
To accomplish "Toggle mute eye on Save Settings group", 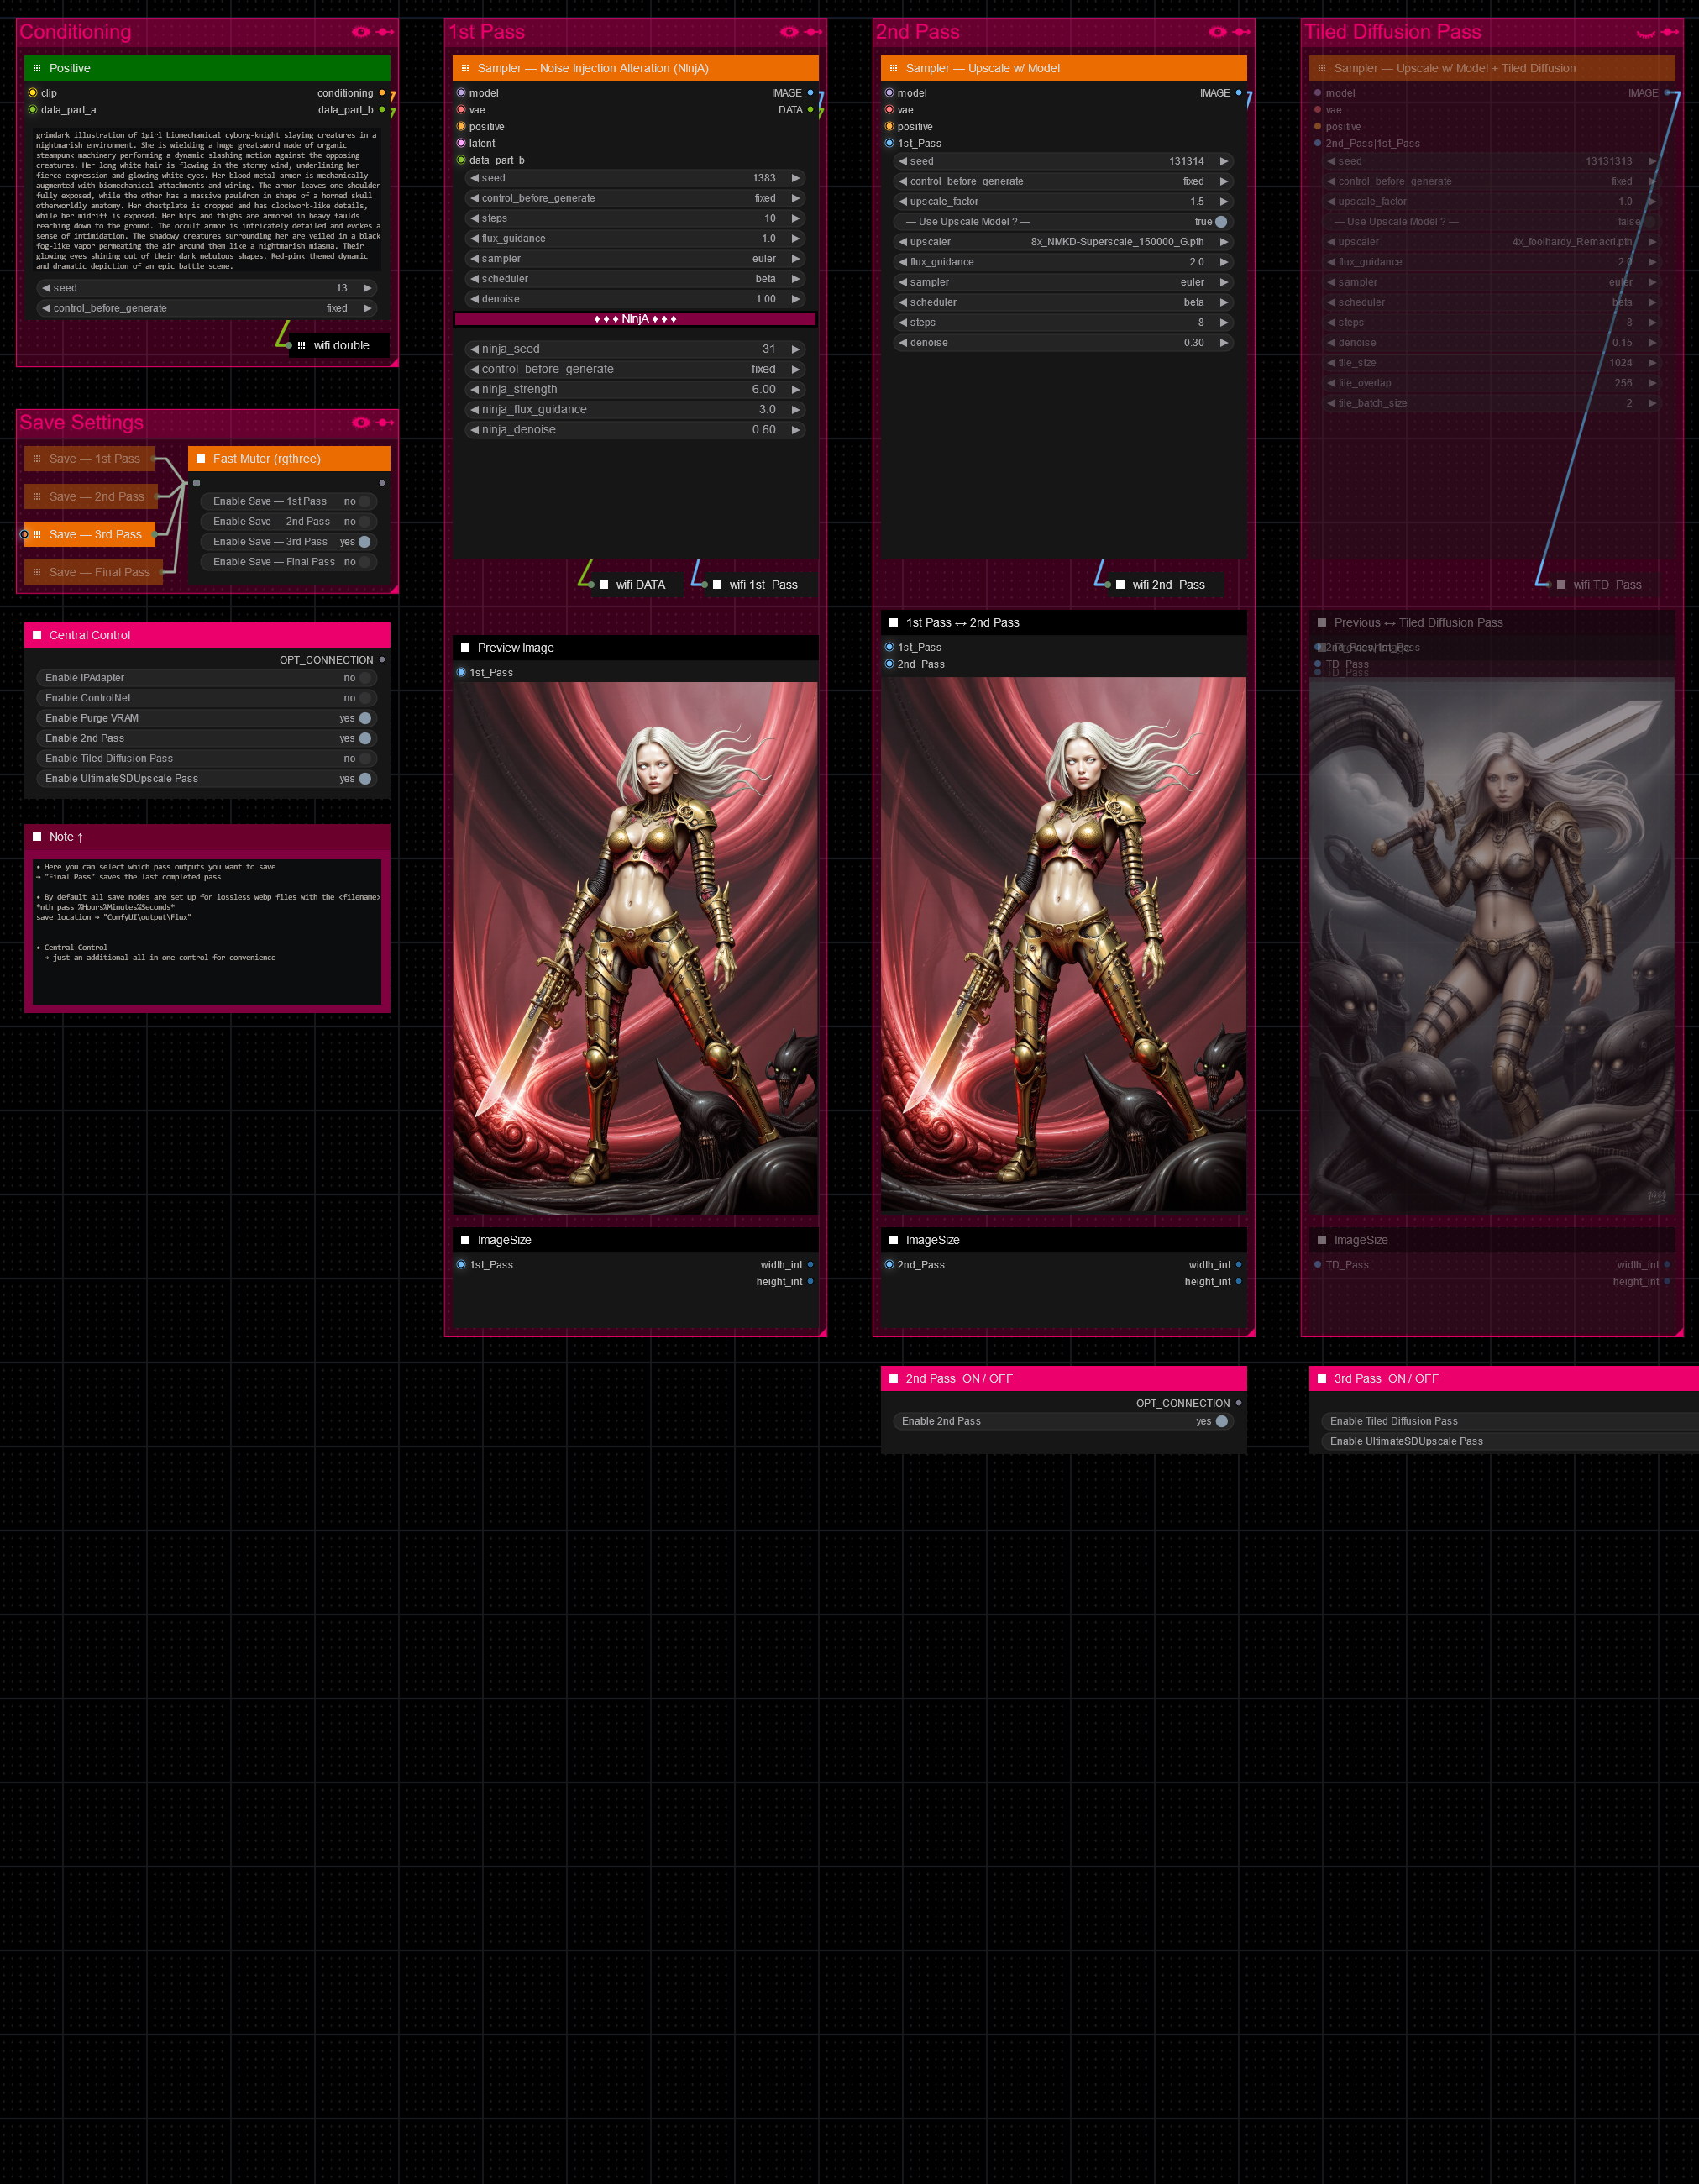I will click(x=360, y=423).
